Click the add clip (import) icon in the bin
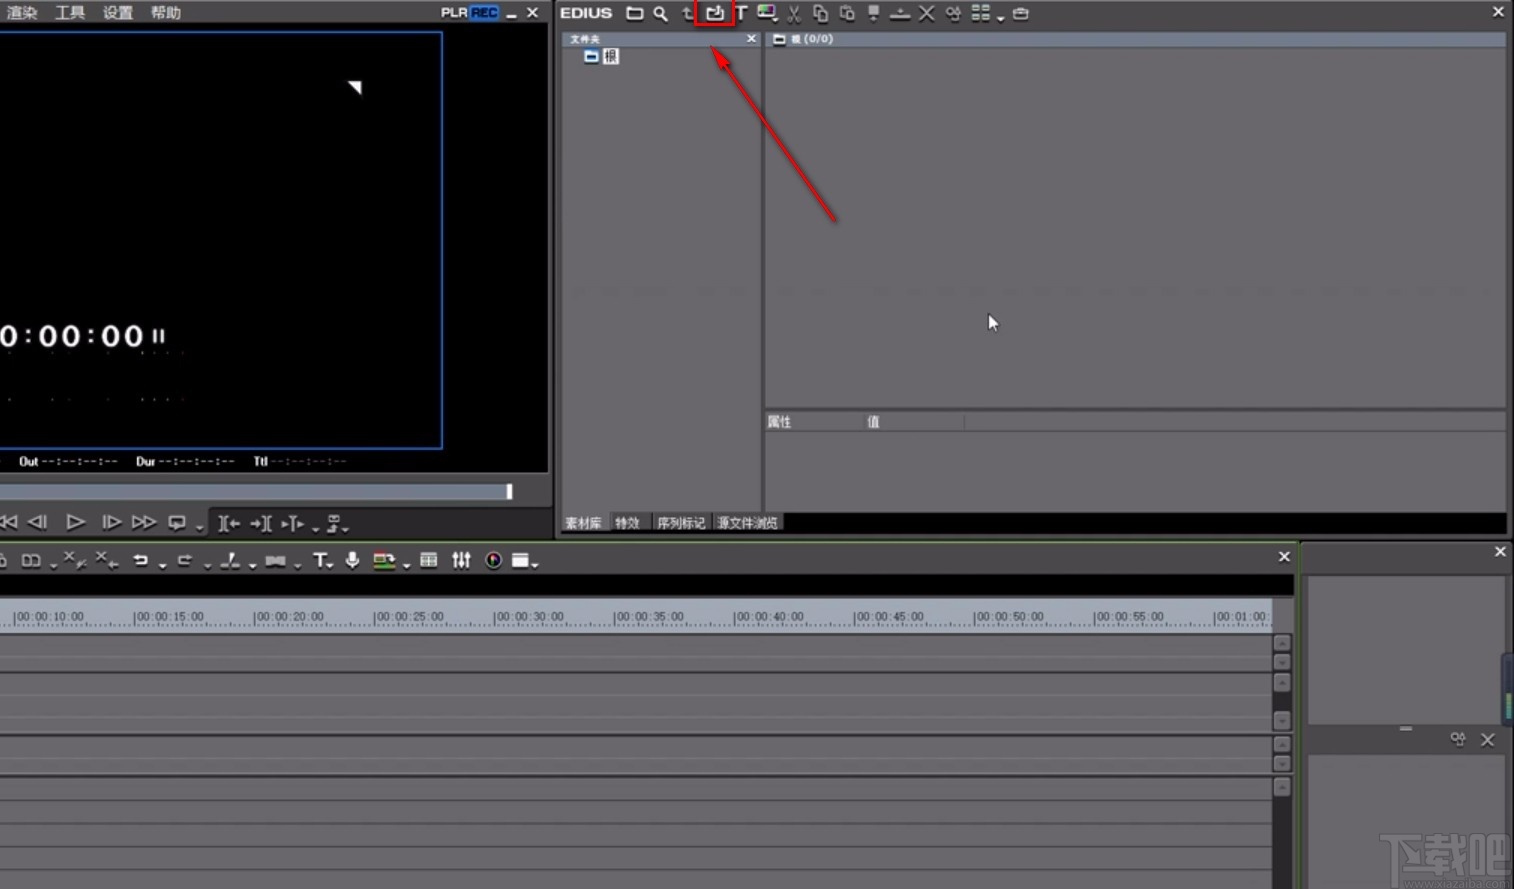Viewport: 1514px width, 889px height. (x=715, y=13)
